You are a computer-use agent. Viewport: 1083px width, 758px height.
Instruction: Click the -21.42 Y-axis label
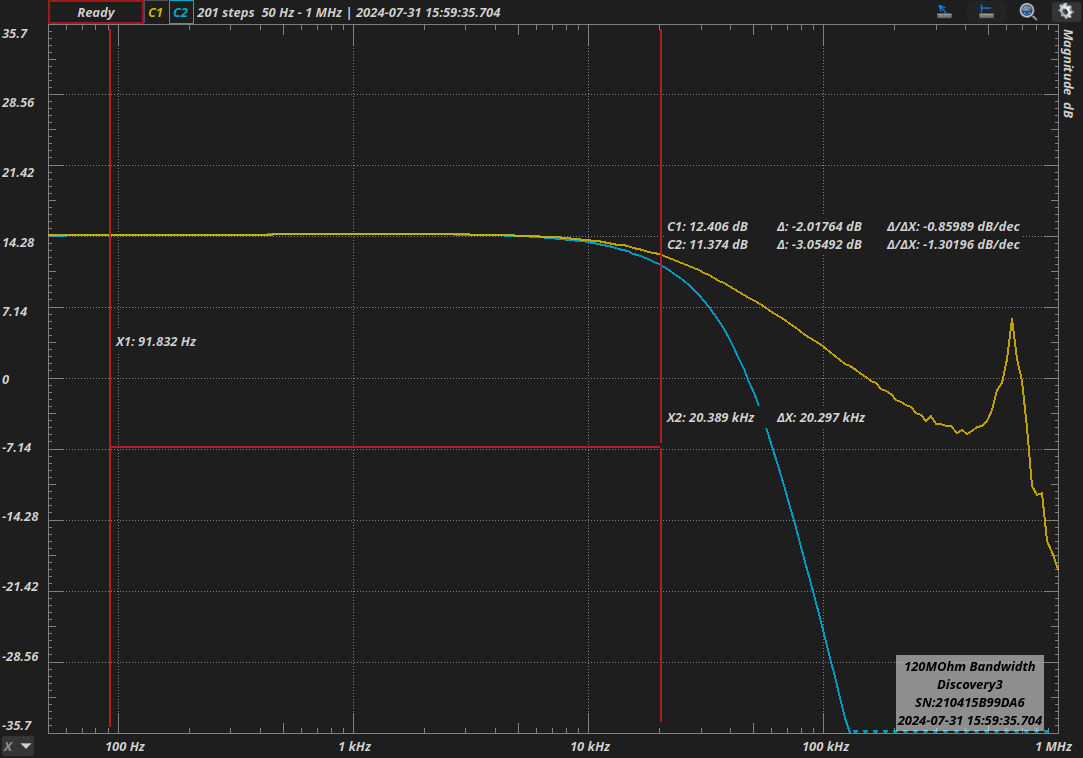(20, 587)
